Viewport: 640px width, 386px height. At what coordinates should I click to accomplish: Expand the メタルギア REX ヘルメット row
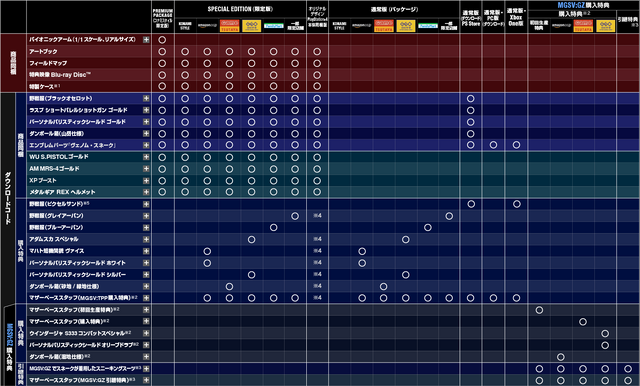pyautogui.click(x=146, y=192)
